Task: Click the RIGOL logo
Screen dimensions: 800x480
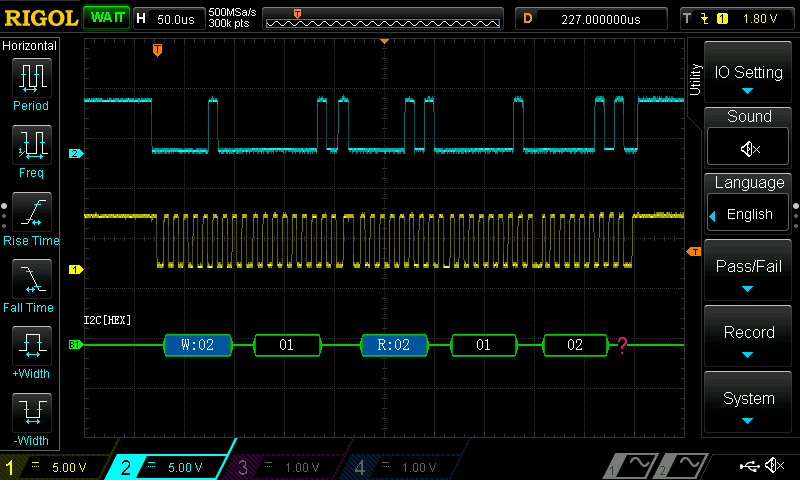Action: point(41,18)
